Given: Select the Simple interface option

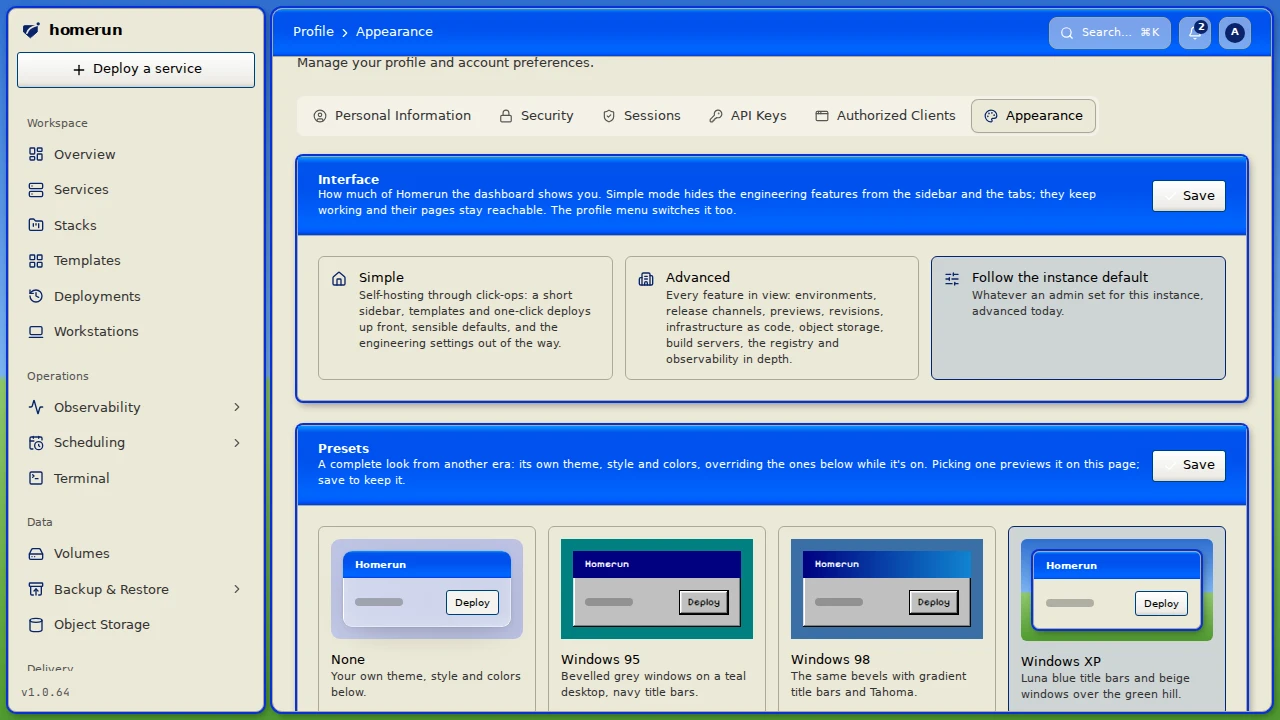Looking at the screenshot, I should [465, 318].
